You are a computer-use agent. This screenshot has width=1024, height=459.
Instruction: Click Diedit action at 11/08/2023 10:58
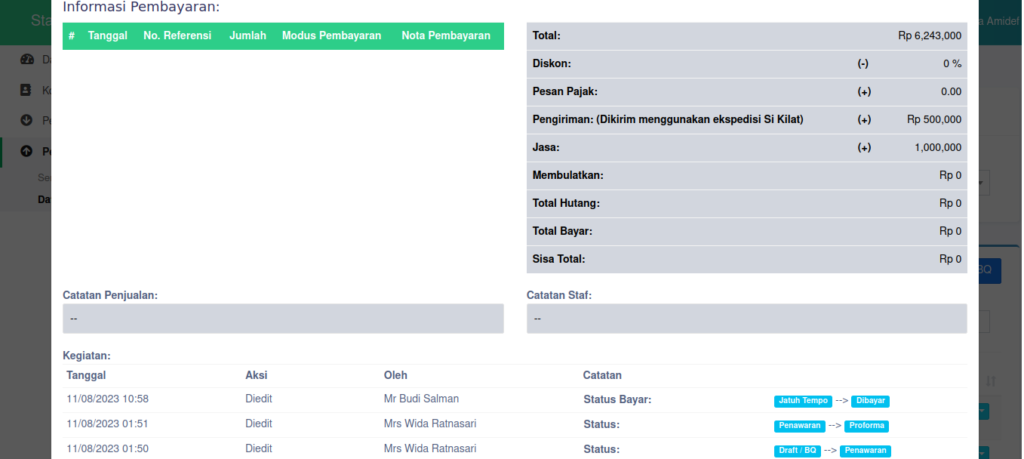point(259,399)
